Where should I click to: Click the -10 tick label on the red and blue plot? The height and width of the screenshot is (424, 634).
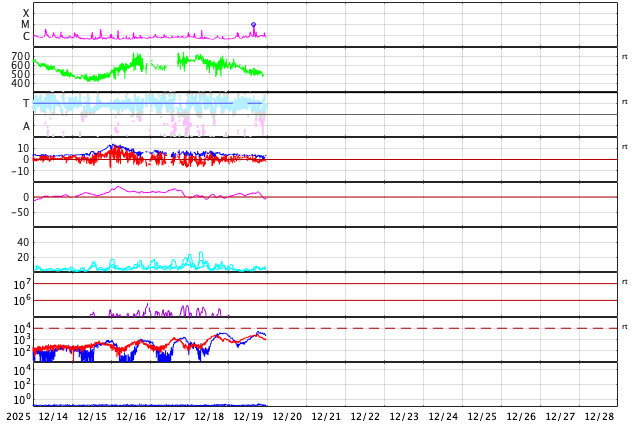(19, 171)
